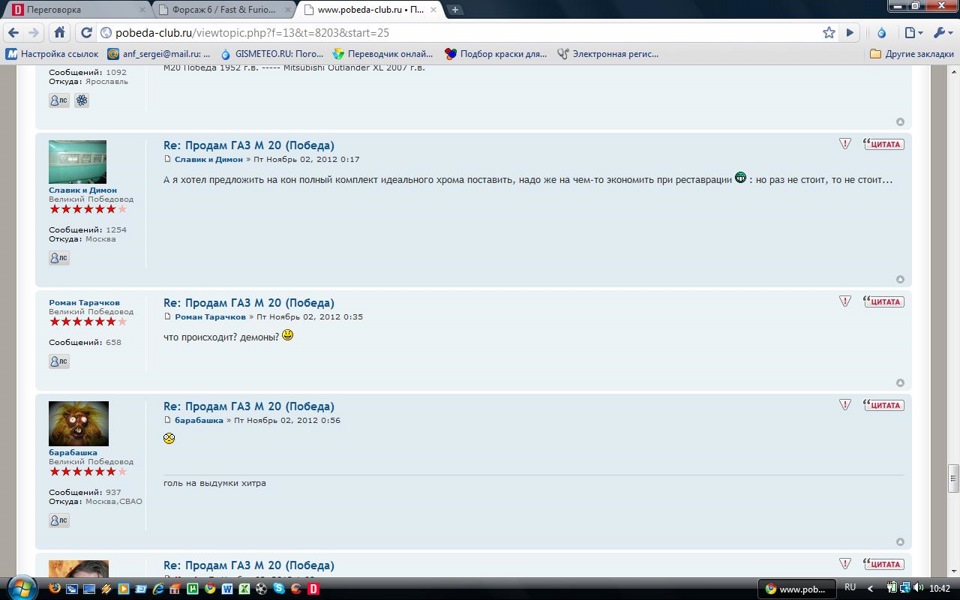
Task: Open the page menu dropdown
Action: point(913,33)
